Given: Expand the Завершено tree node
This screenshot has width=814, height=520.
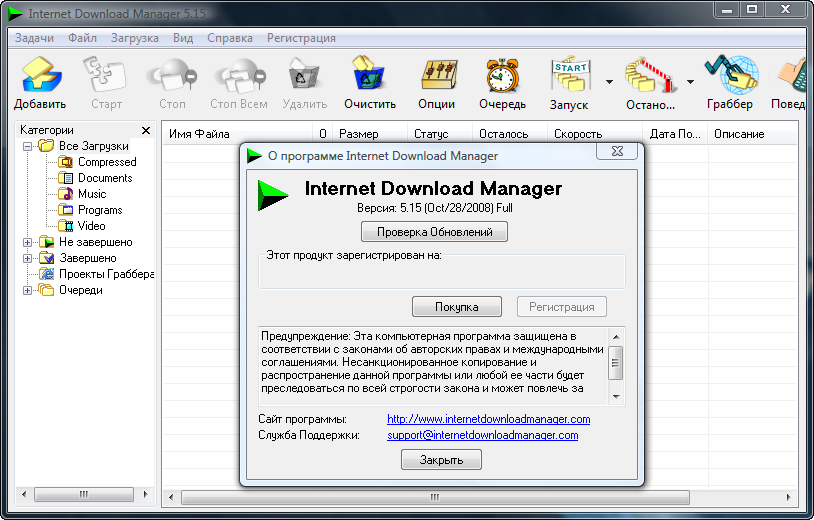Looking at the screenshot, I should [x=27, y=258].
